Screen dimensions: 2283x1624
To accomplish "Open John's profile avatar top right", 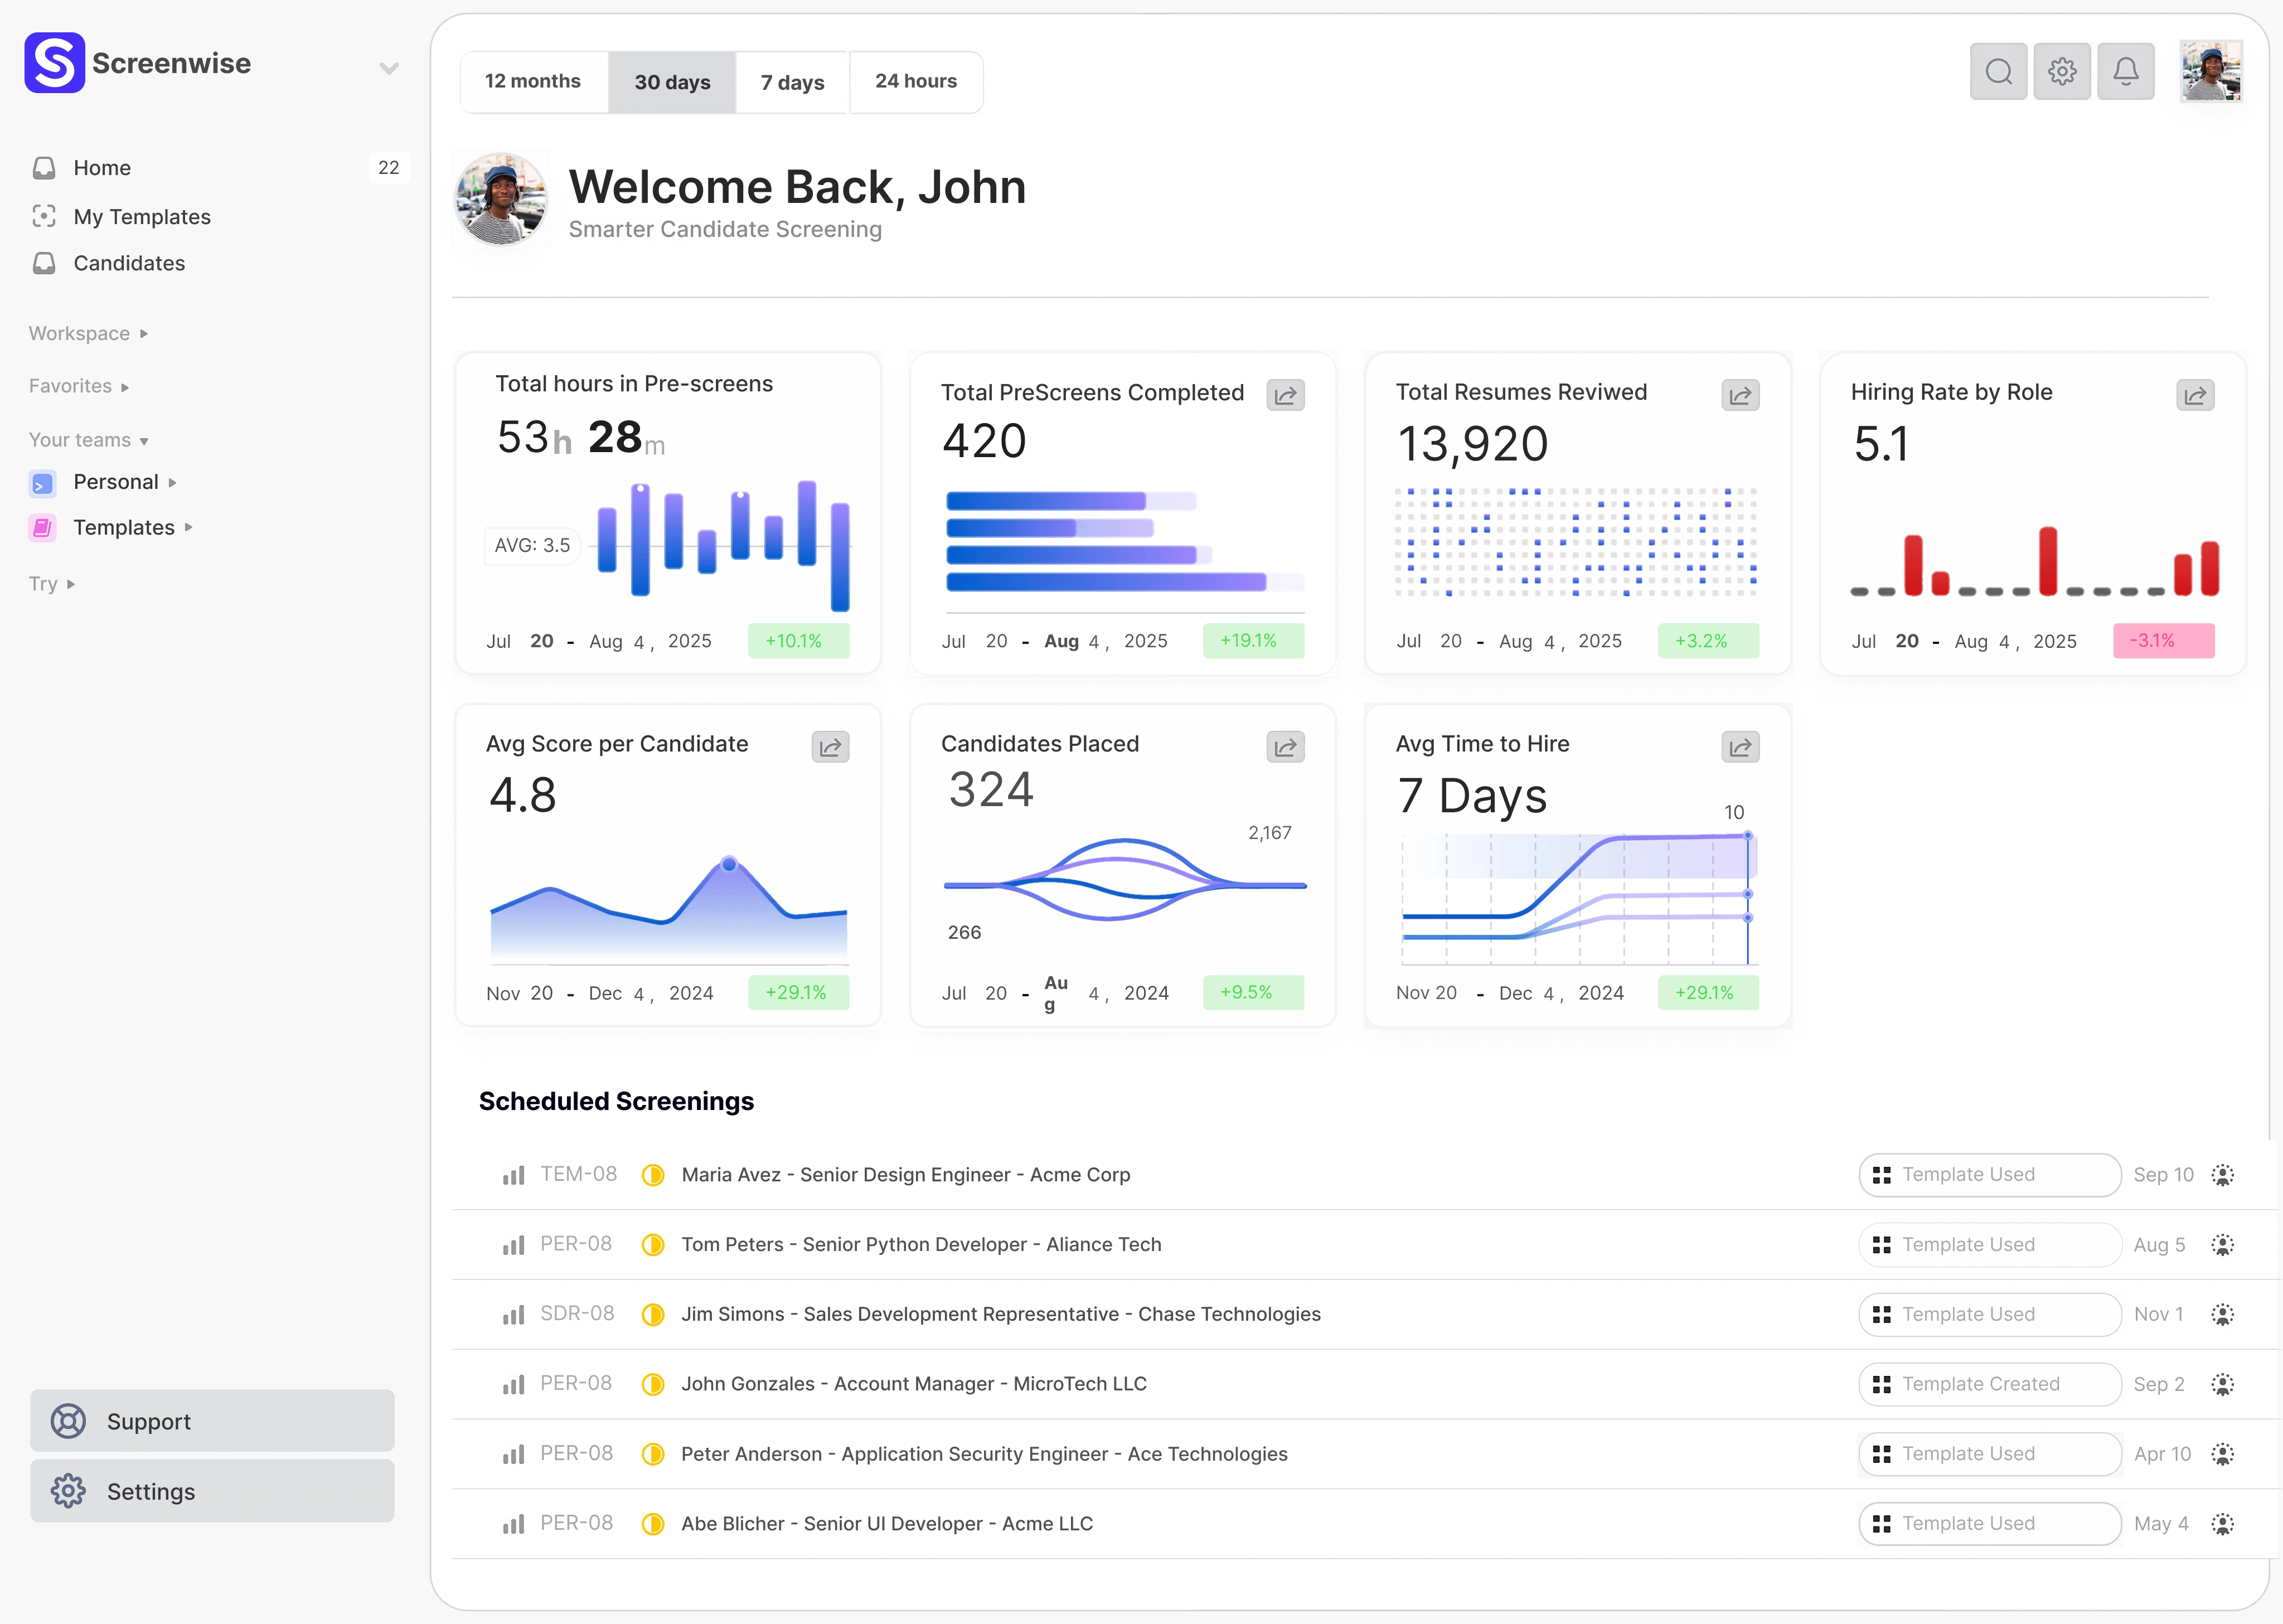I will [2211, 71].
